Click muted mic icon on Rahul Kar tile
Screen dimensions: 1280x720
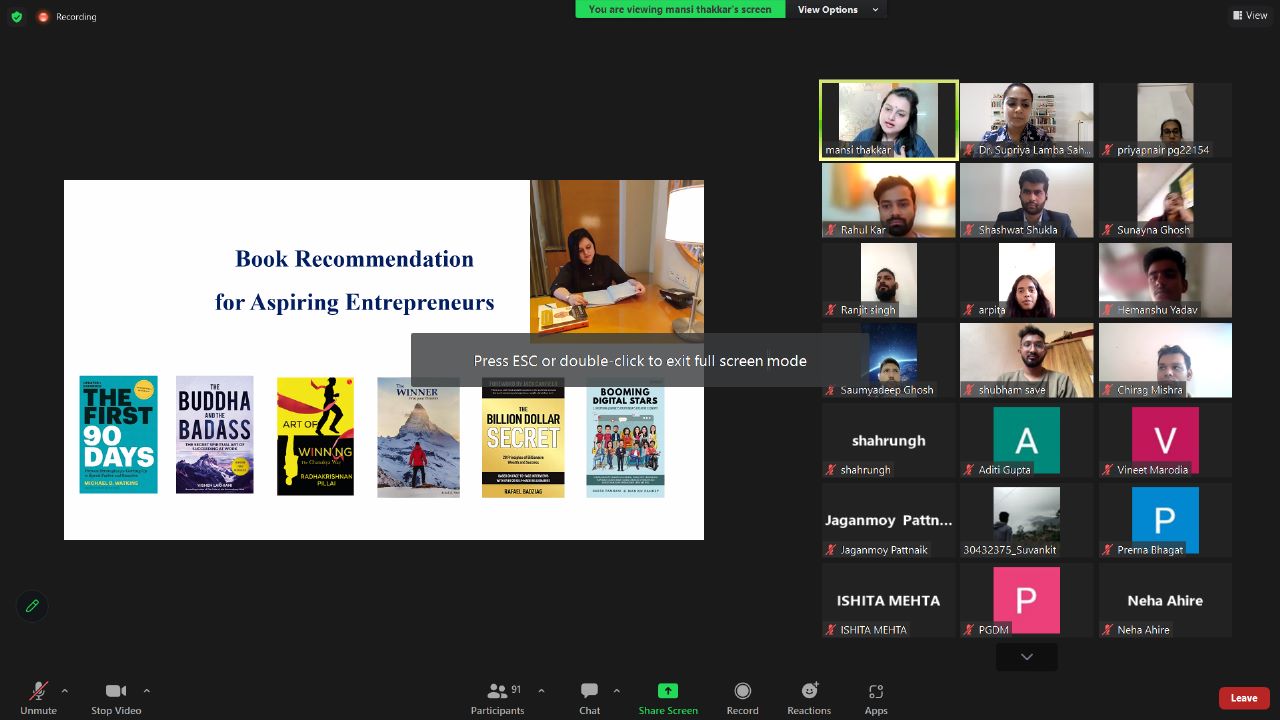pos(831,230)
